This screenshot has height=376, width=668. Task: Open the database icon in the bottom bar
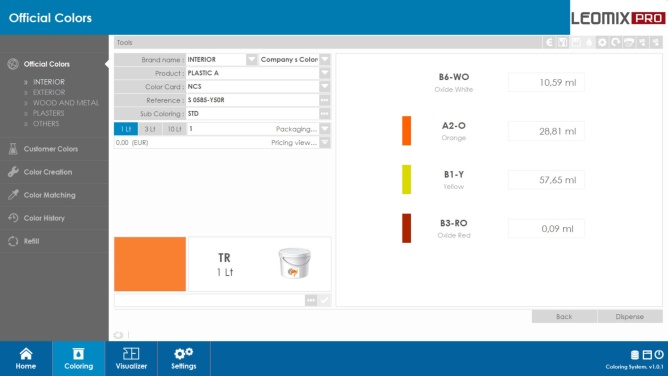(x=635, y=354)
